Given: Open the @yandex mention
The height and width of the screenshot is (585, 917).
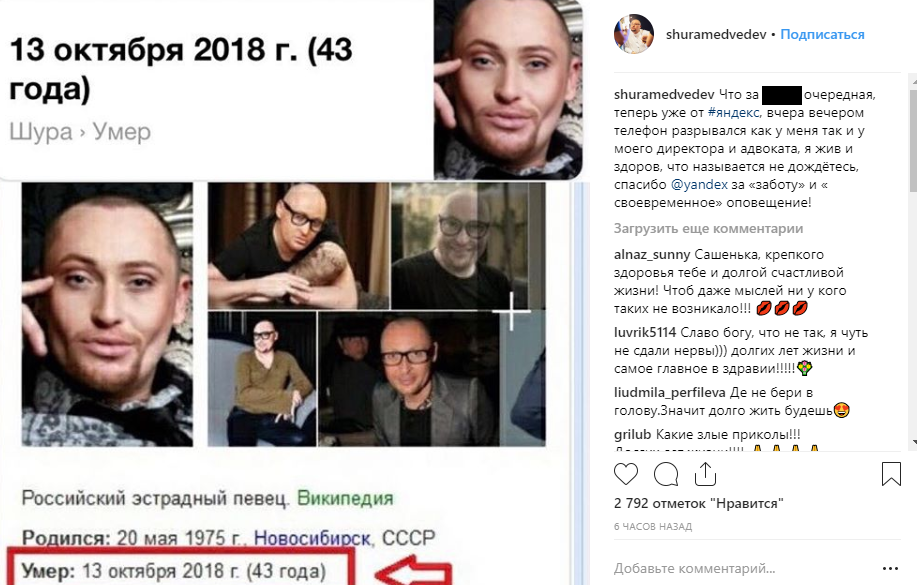Looking at the screenshot, I should coord(699,185).
